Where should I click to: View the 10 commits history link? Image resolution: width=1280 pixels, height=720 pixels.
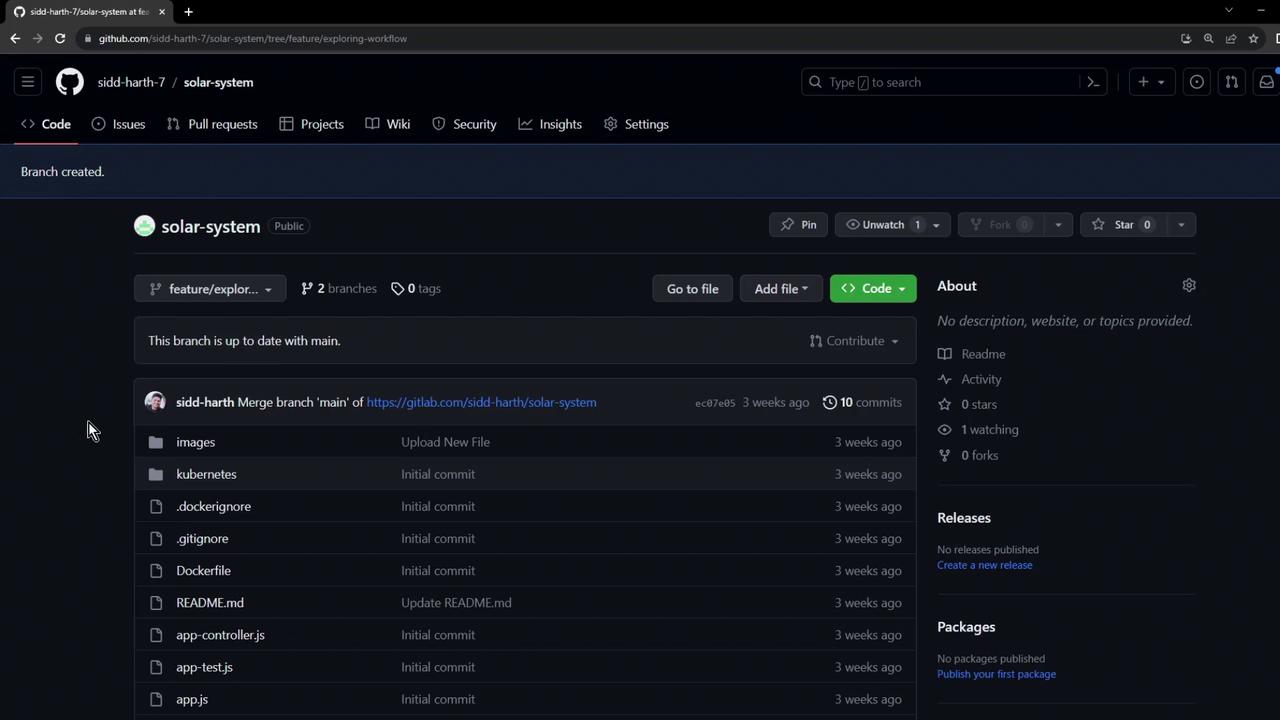[x=862, y=402]
